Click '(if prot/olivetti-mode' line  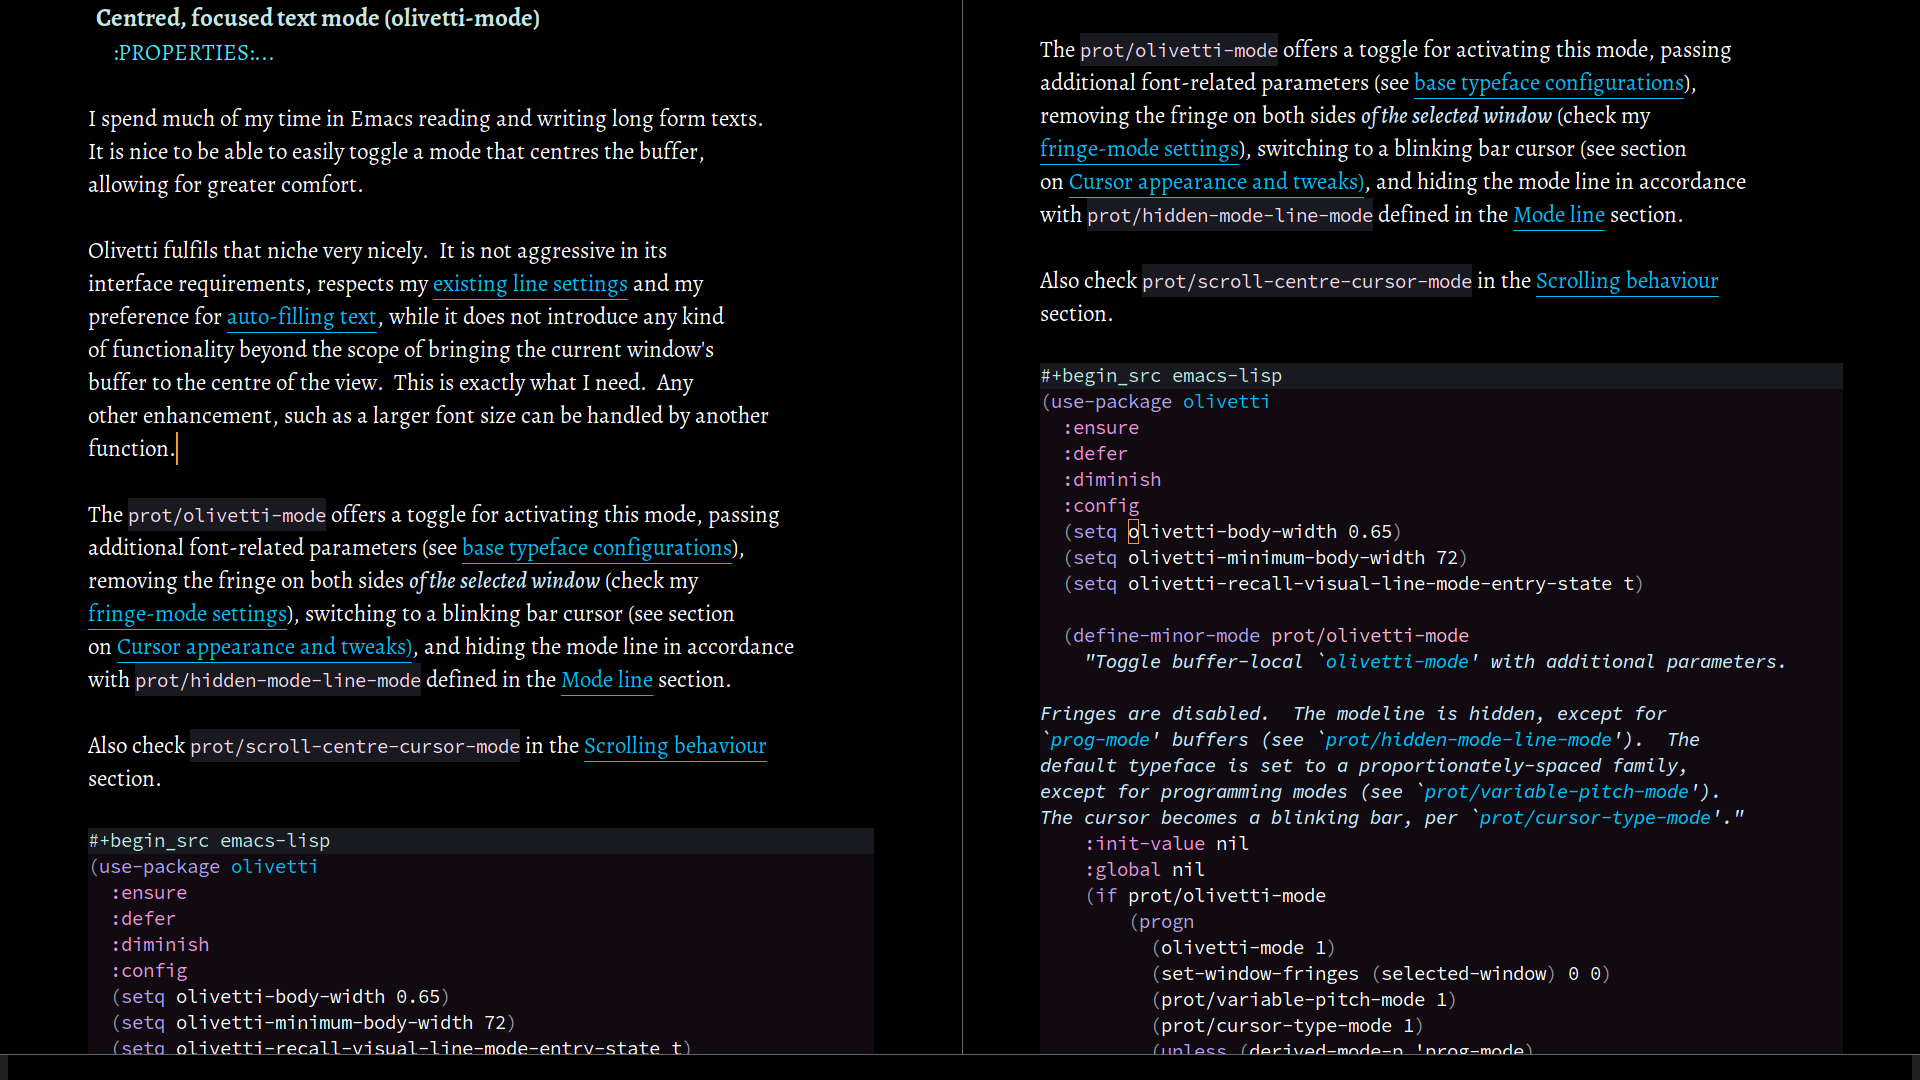click(1206, 896)
